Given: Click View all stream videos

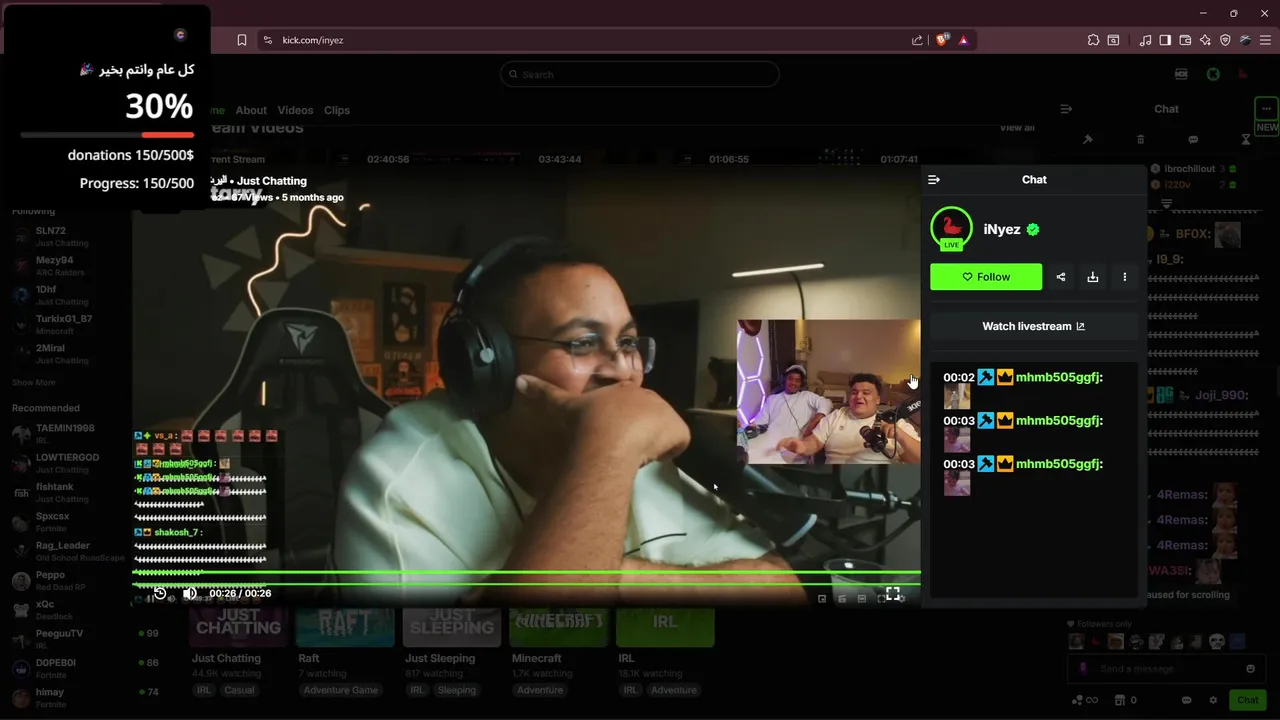Looking at the screenshot, I should click(x=1017, y=128).
